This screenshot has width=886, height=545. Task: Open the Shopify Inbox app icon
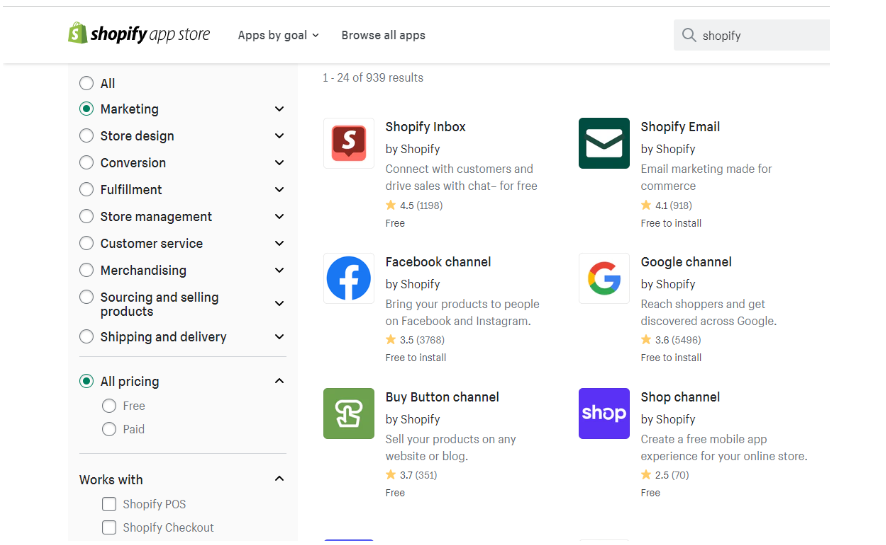[x=349, y=143]
